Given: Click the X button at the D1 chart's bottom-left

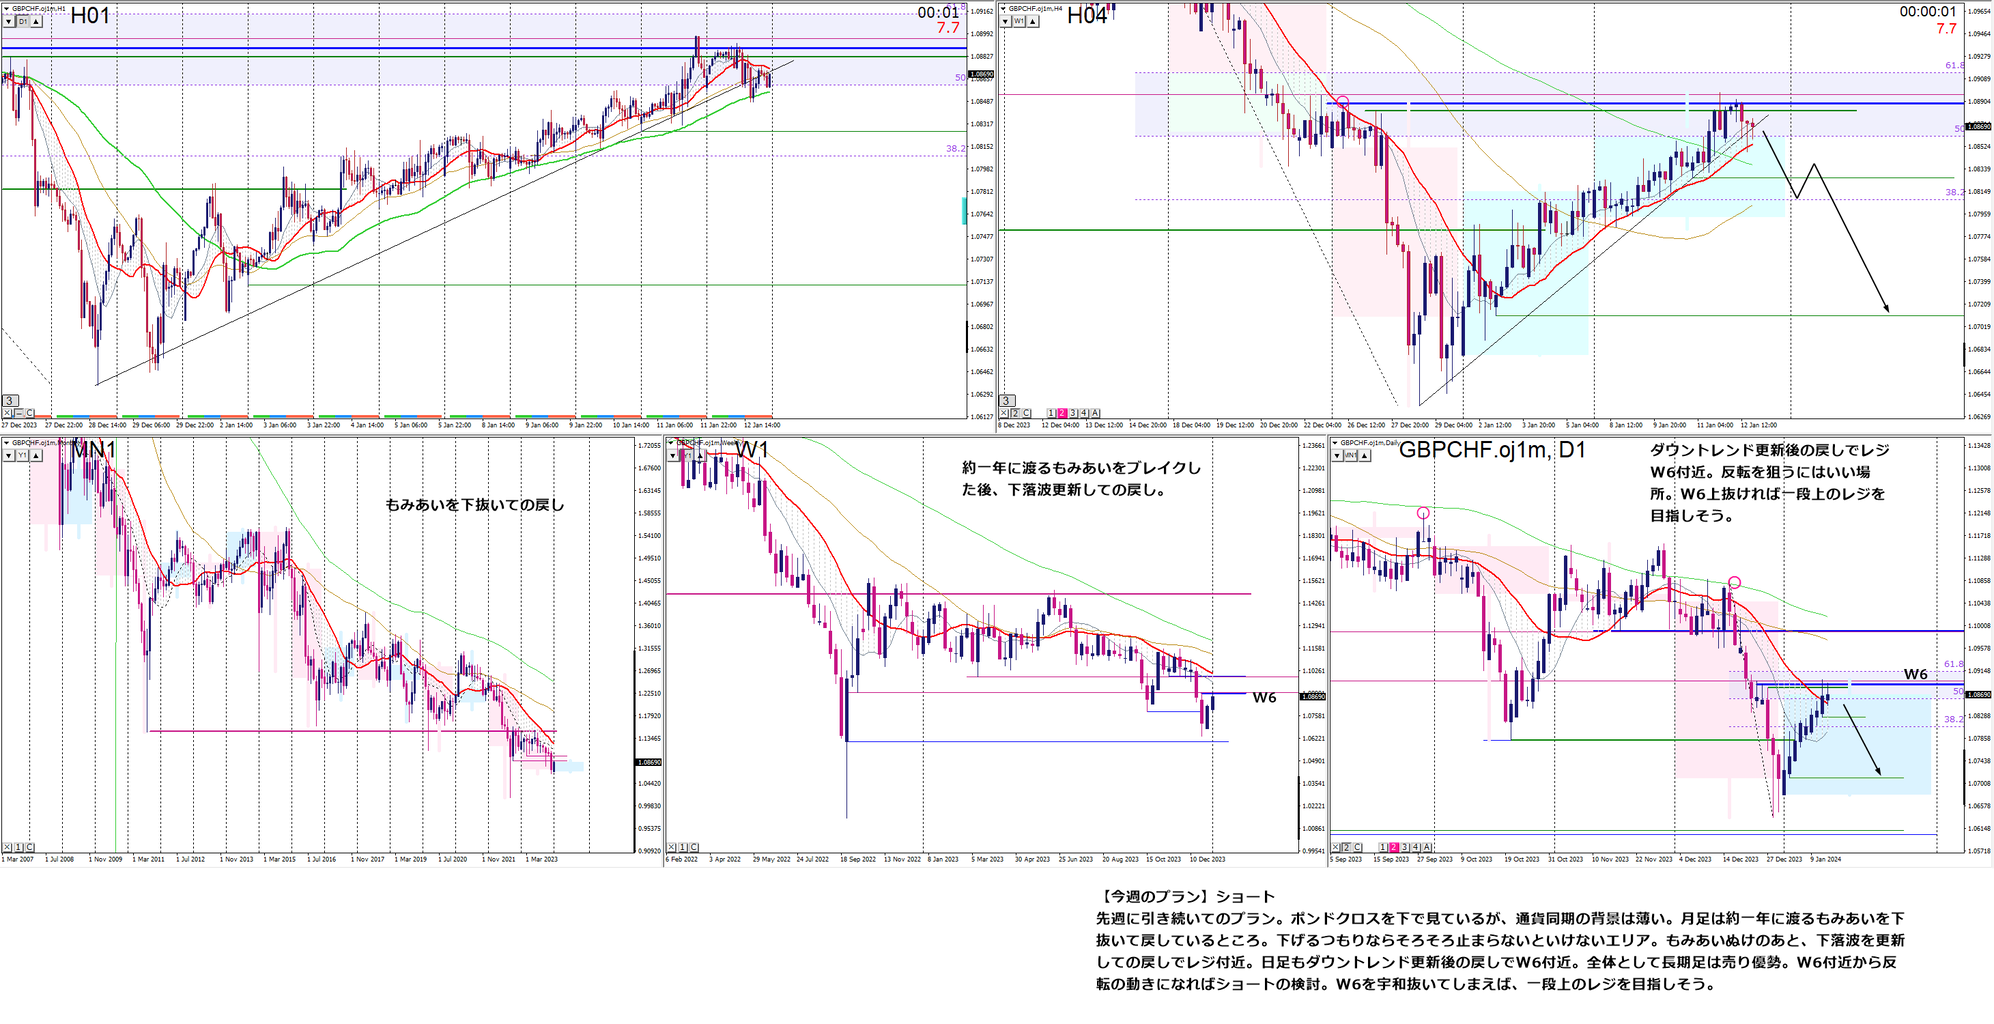Looking at the screenshot, I should pyautogui.click(x=1336, y=847).
